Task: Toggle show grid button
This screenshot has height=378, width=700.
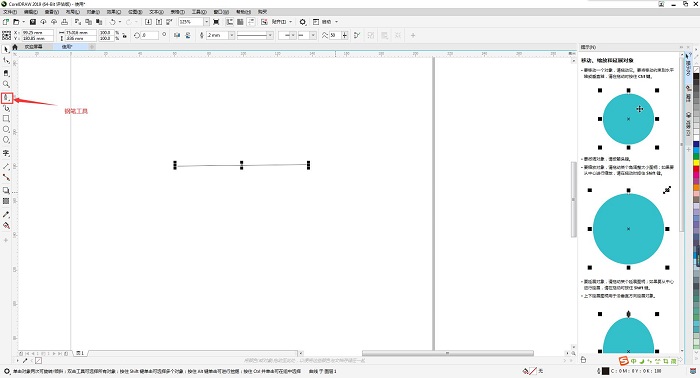Action: tap(240, 21)
